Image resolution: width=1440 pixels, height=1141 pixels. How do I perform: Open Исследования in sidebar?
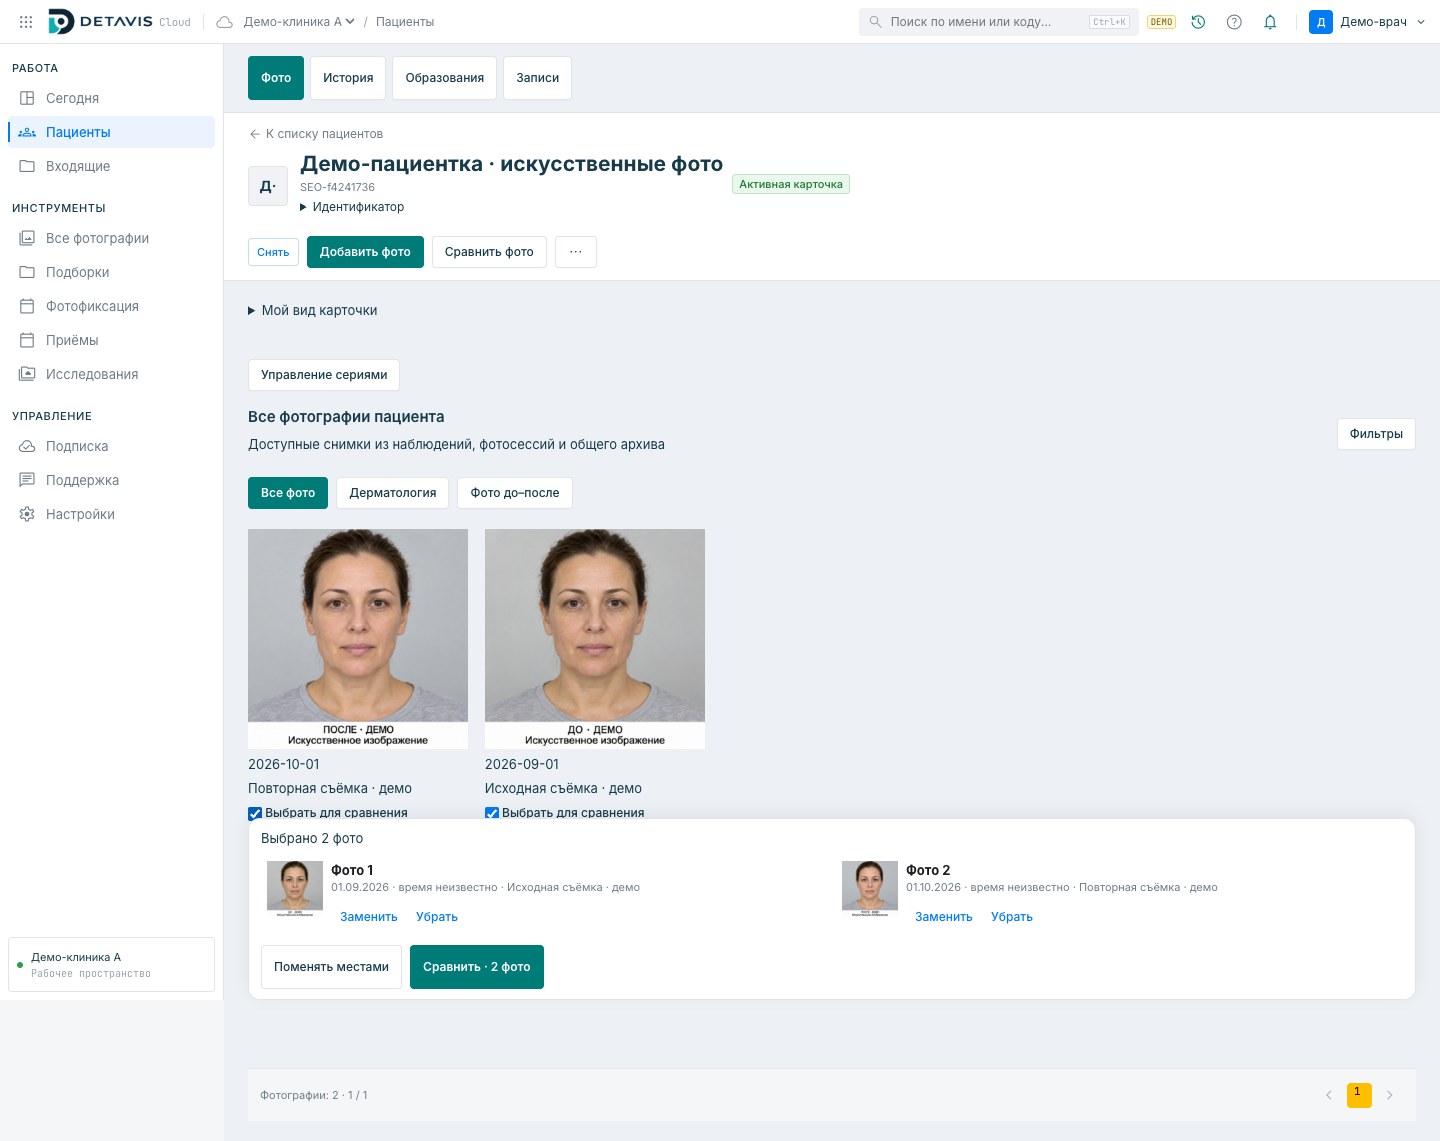pyautogui.click(x=111, y=374)
